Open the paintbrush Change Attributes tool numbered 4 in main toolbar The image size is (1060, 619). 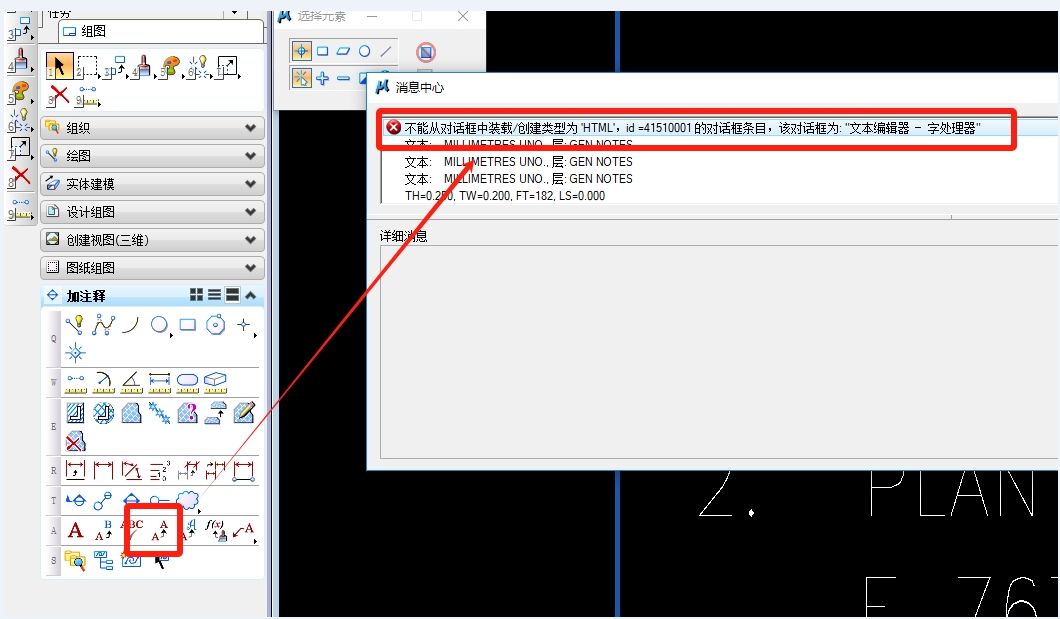(x=143, y=67)
